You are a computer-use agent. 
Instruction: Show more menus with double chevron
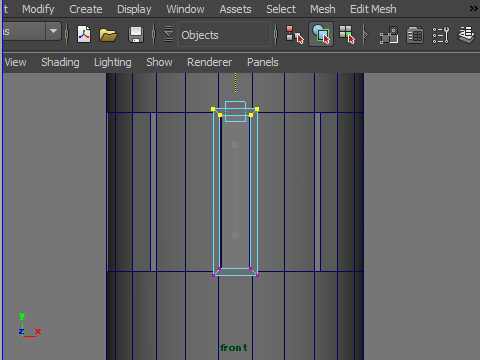pyautogui.click(x=473, y=8)
